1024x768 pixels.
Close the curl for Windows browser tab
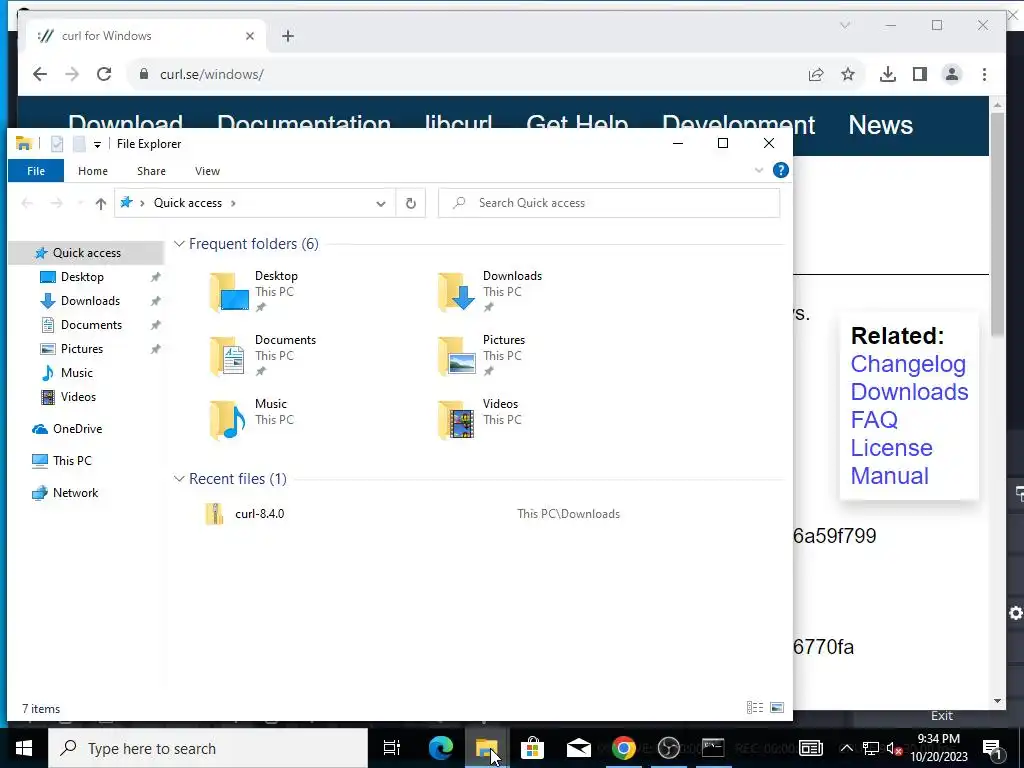(249, 36)
